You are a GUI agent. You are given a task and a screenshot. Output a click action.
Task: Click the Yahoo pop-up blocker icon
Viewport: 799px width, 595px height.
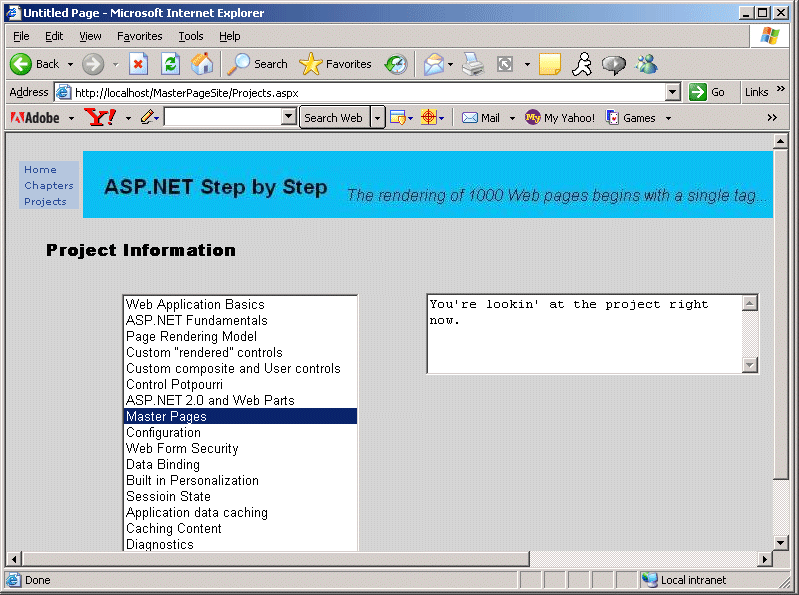pyautogui.click(x=398, y=118)
